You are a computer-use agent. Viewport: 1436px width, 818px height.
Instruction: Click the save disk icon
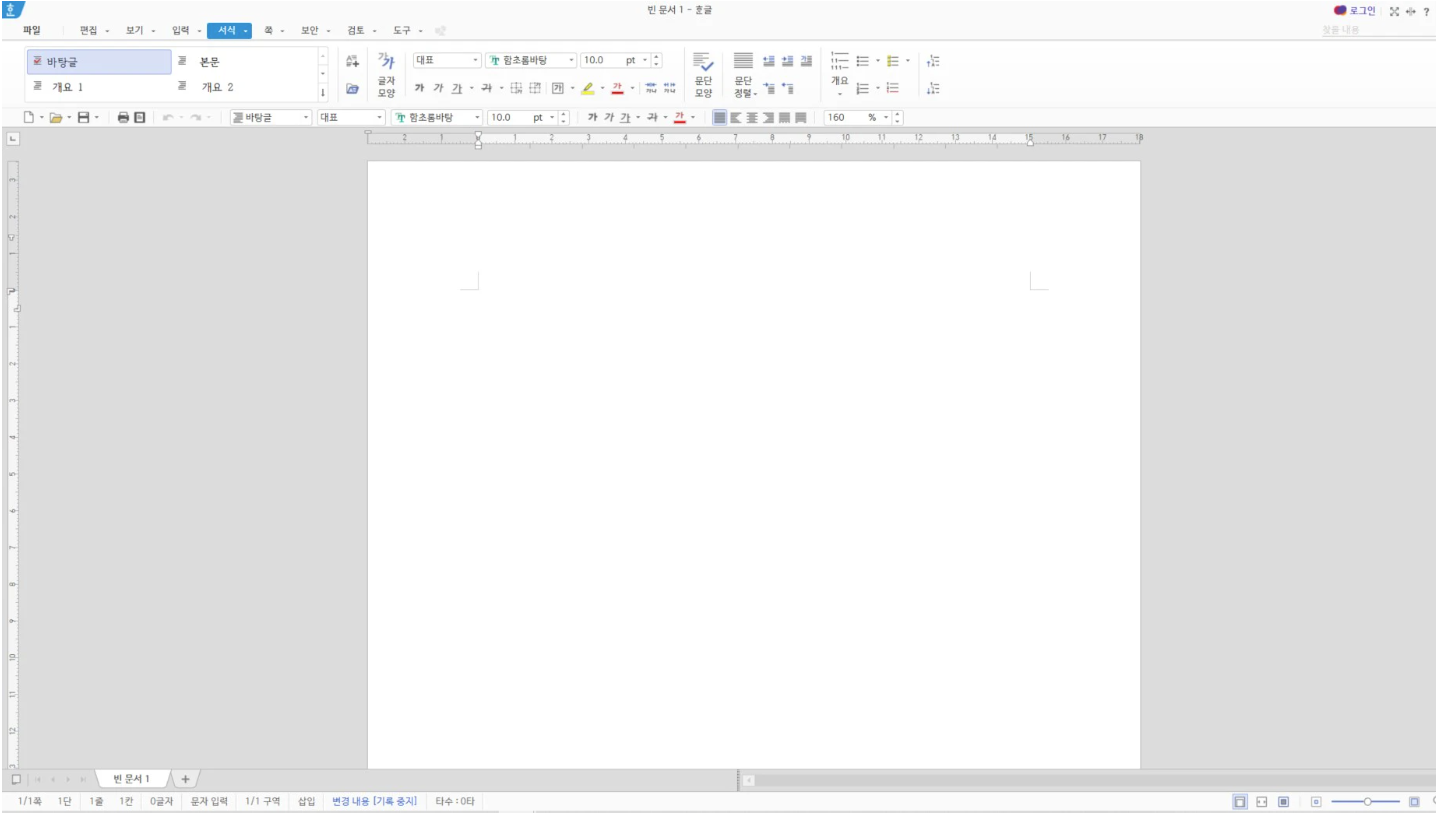click(x=85, y=117)
